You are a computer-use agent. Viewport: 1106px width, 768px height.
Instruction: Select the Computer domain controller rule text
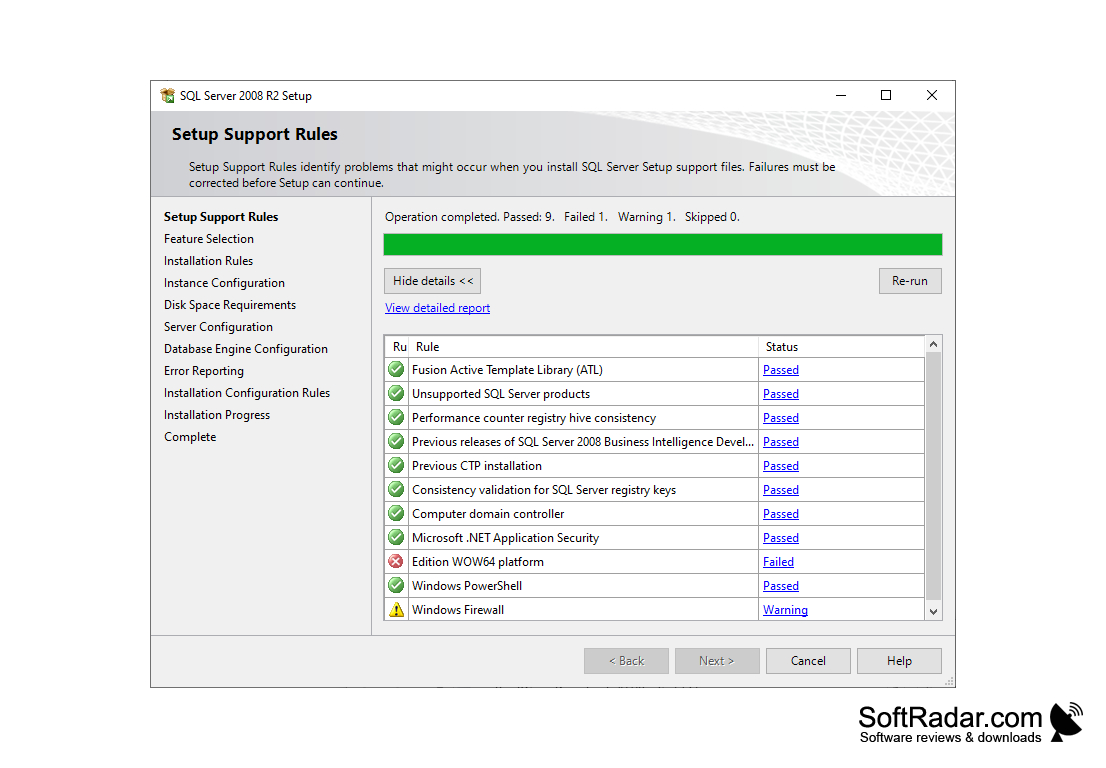coord(488,514)
